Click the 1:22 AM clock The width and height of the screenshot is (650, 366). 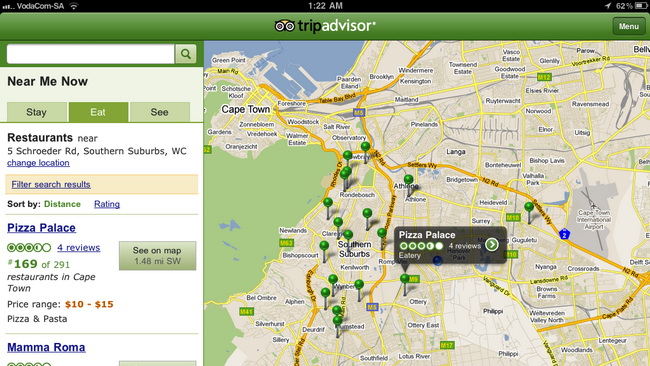point(325,6)
